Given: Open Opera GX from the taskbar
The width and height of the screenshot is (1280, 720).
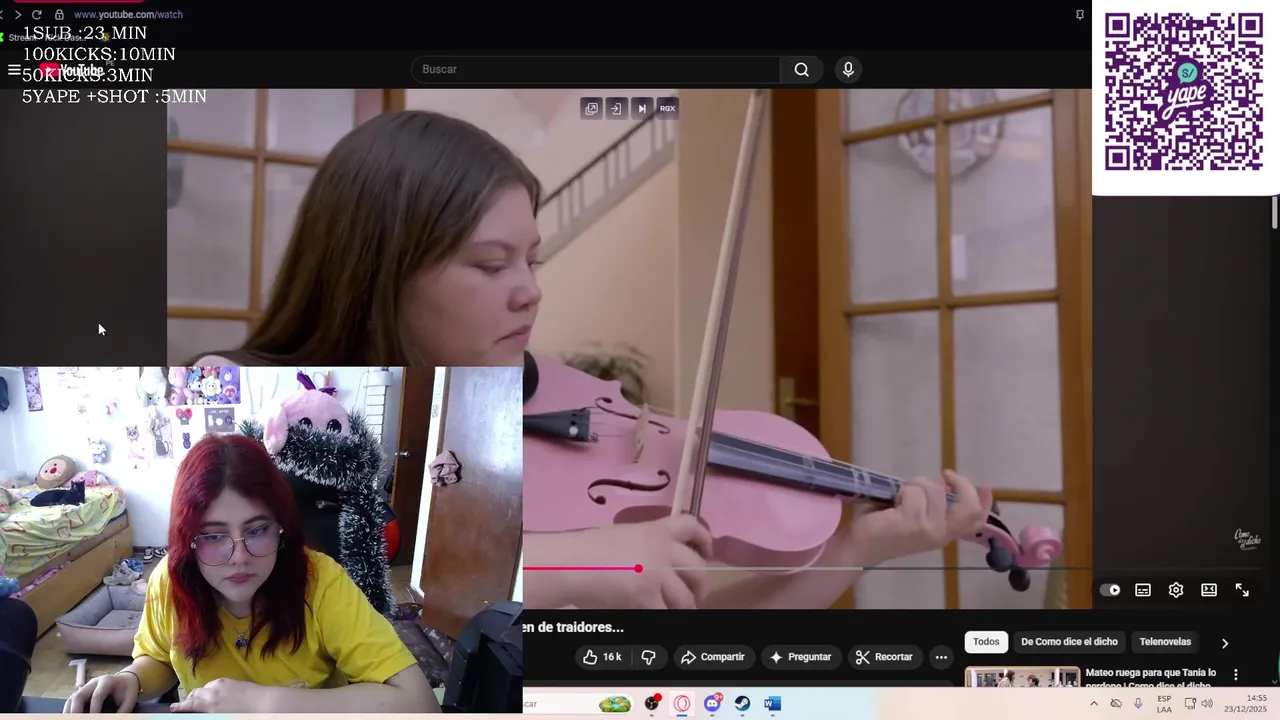Looking at the screenshot, I should click(x=682, y=704).
